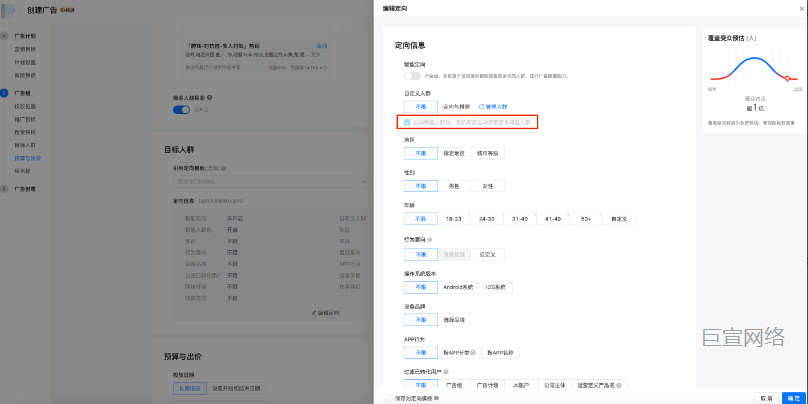Select Android系统 option
The width and height of the screenshot is (808, 404).
pyautogui.click(x=458, y=288)
